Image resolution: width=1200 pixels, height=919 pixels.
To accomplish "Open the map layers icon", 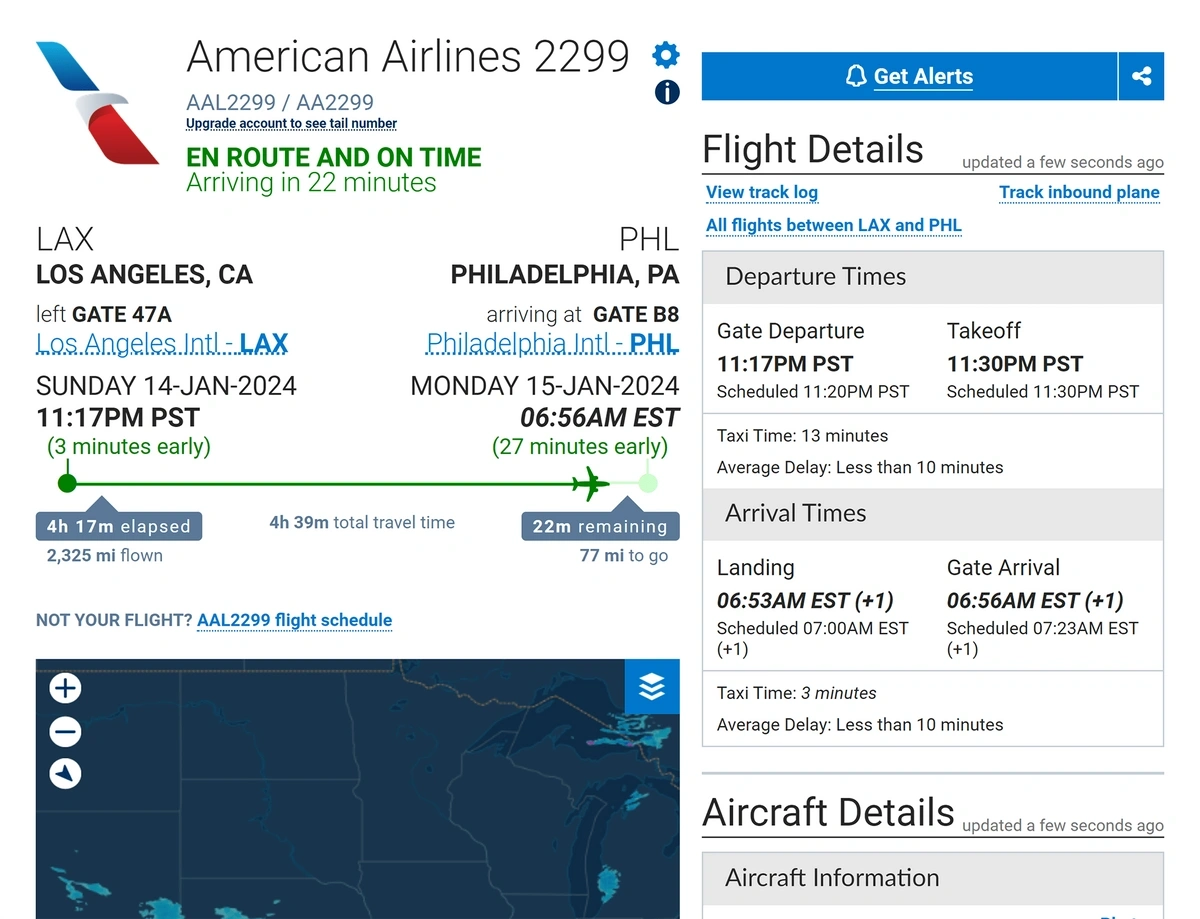I will [652, 686].
